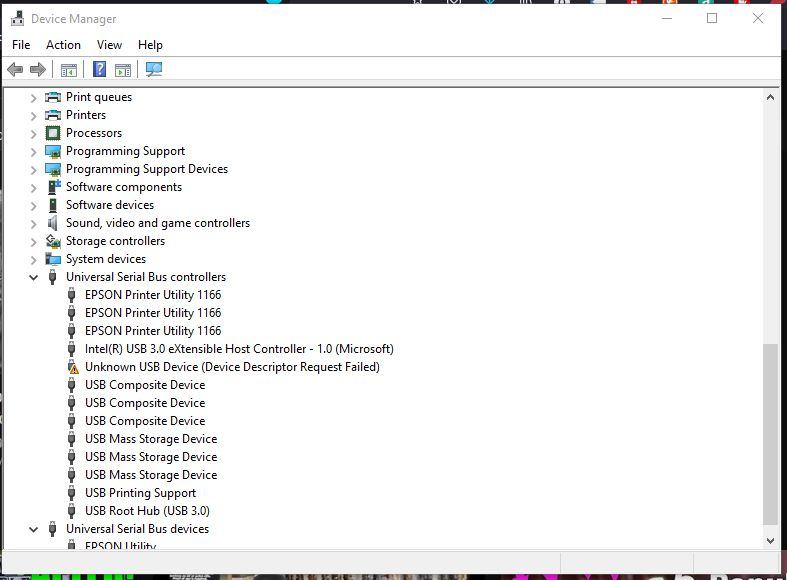787x580 pixels.
Task: Expand the Print queues node
Action: tap(34, 98)
